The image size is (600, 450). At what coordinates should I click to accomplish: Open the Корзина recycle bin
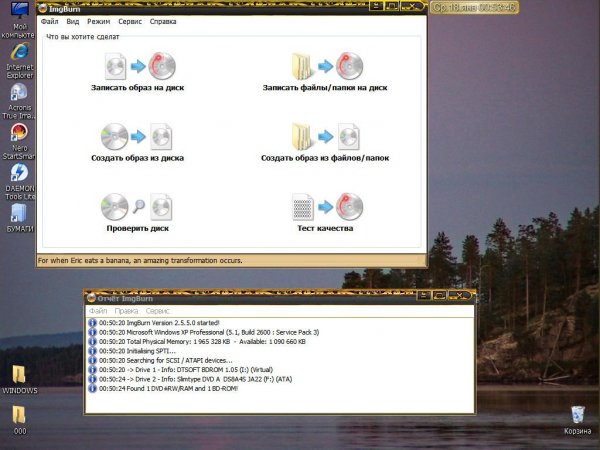pos(577,415)
